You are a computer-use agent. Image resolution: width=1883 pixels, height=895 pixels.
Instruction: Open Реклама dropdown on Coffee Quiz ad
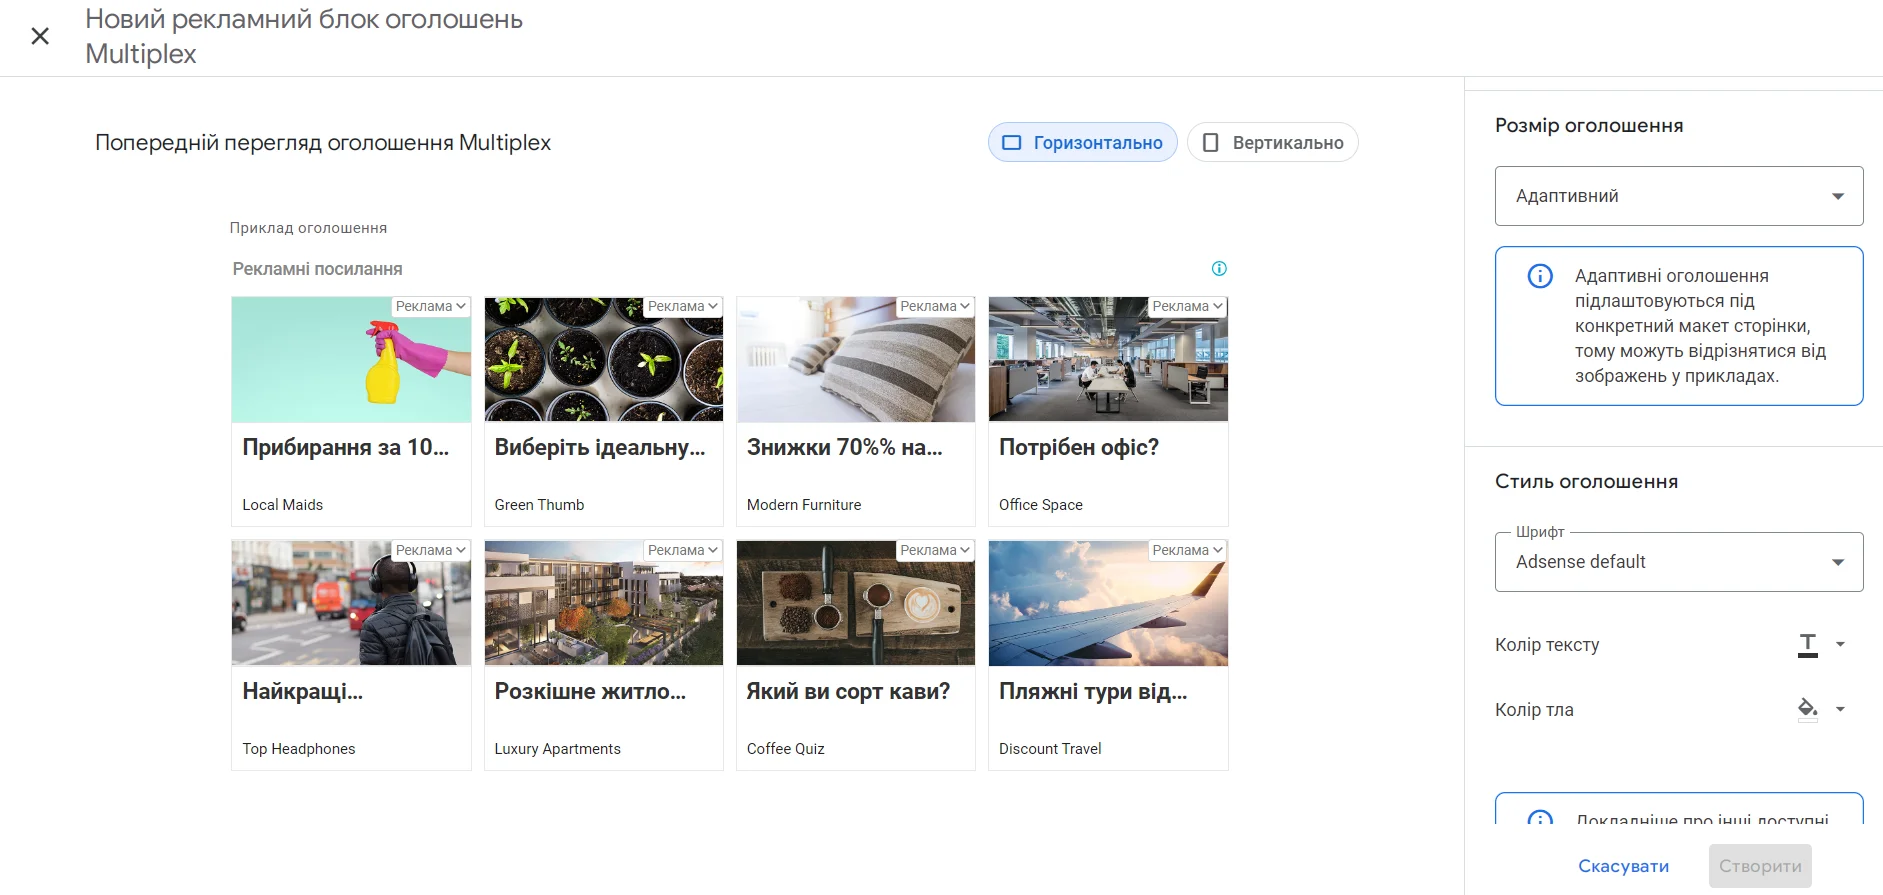click(934, 550)
